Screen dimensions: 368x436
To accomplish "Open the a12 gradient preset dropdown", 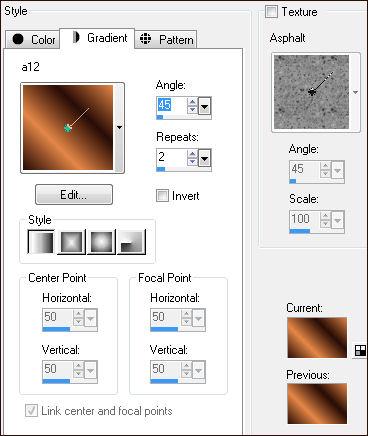I will (x=119, y=127).
